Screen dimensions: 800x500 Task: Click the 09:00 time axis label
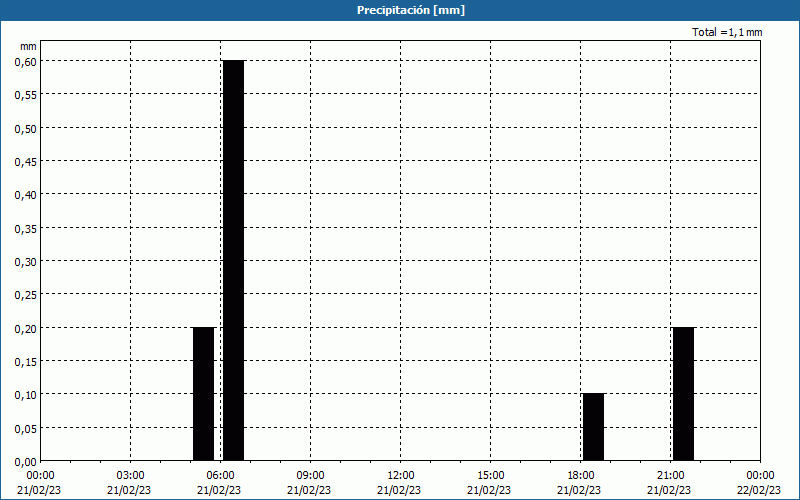[x=310, y=475]
